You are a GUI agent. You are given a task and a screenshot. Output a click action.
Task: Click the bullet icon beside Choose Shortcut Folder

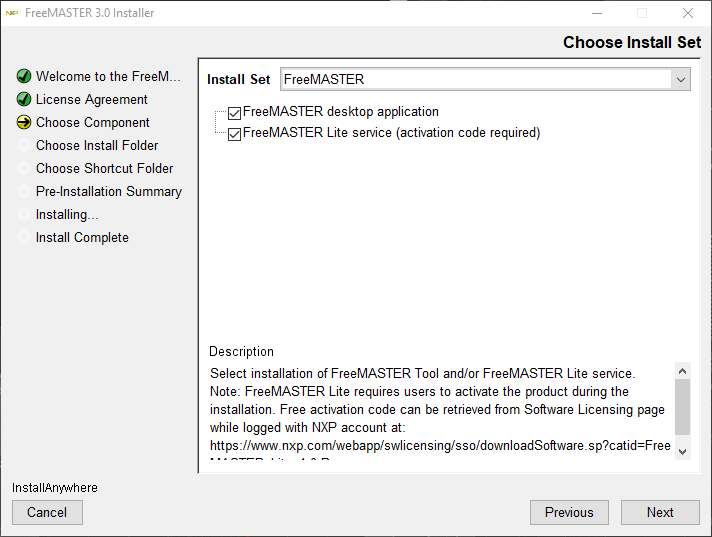point(24,168)
